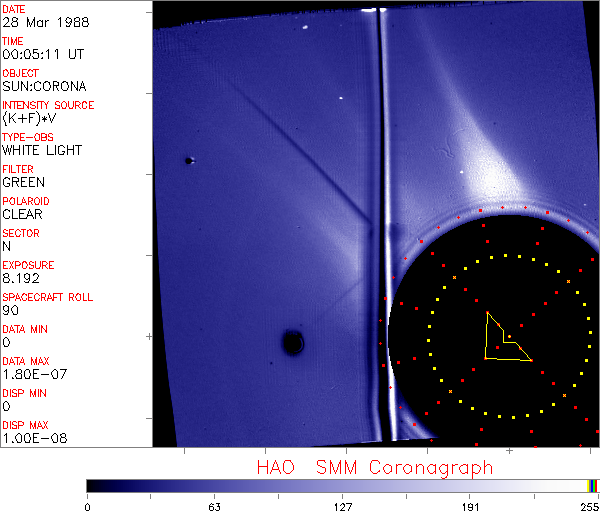
Task: Select the WHITE LIGHT observation type
Action: coord(42,150)
